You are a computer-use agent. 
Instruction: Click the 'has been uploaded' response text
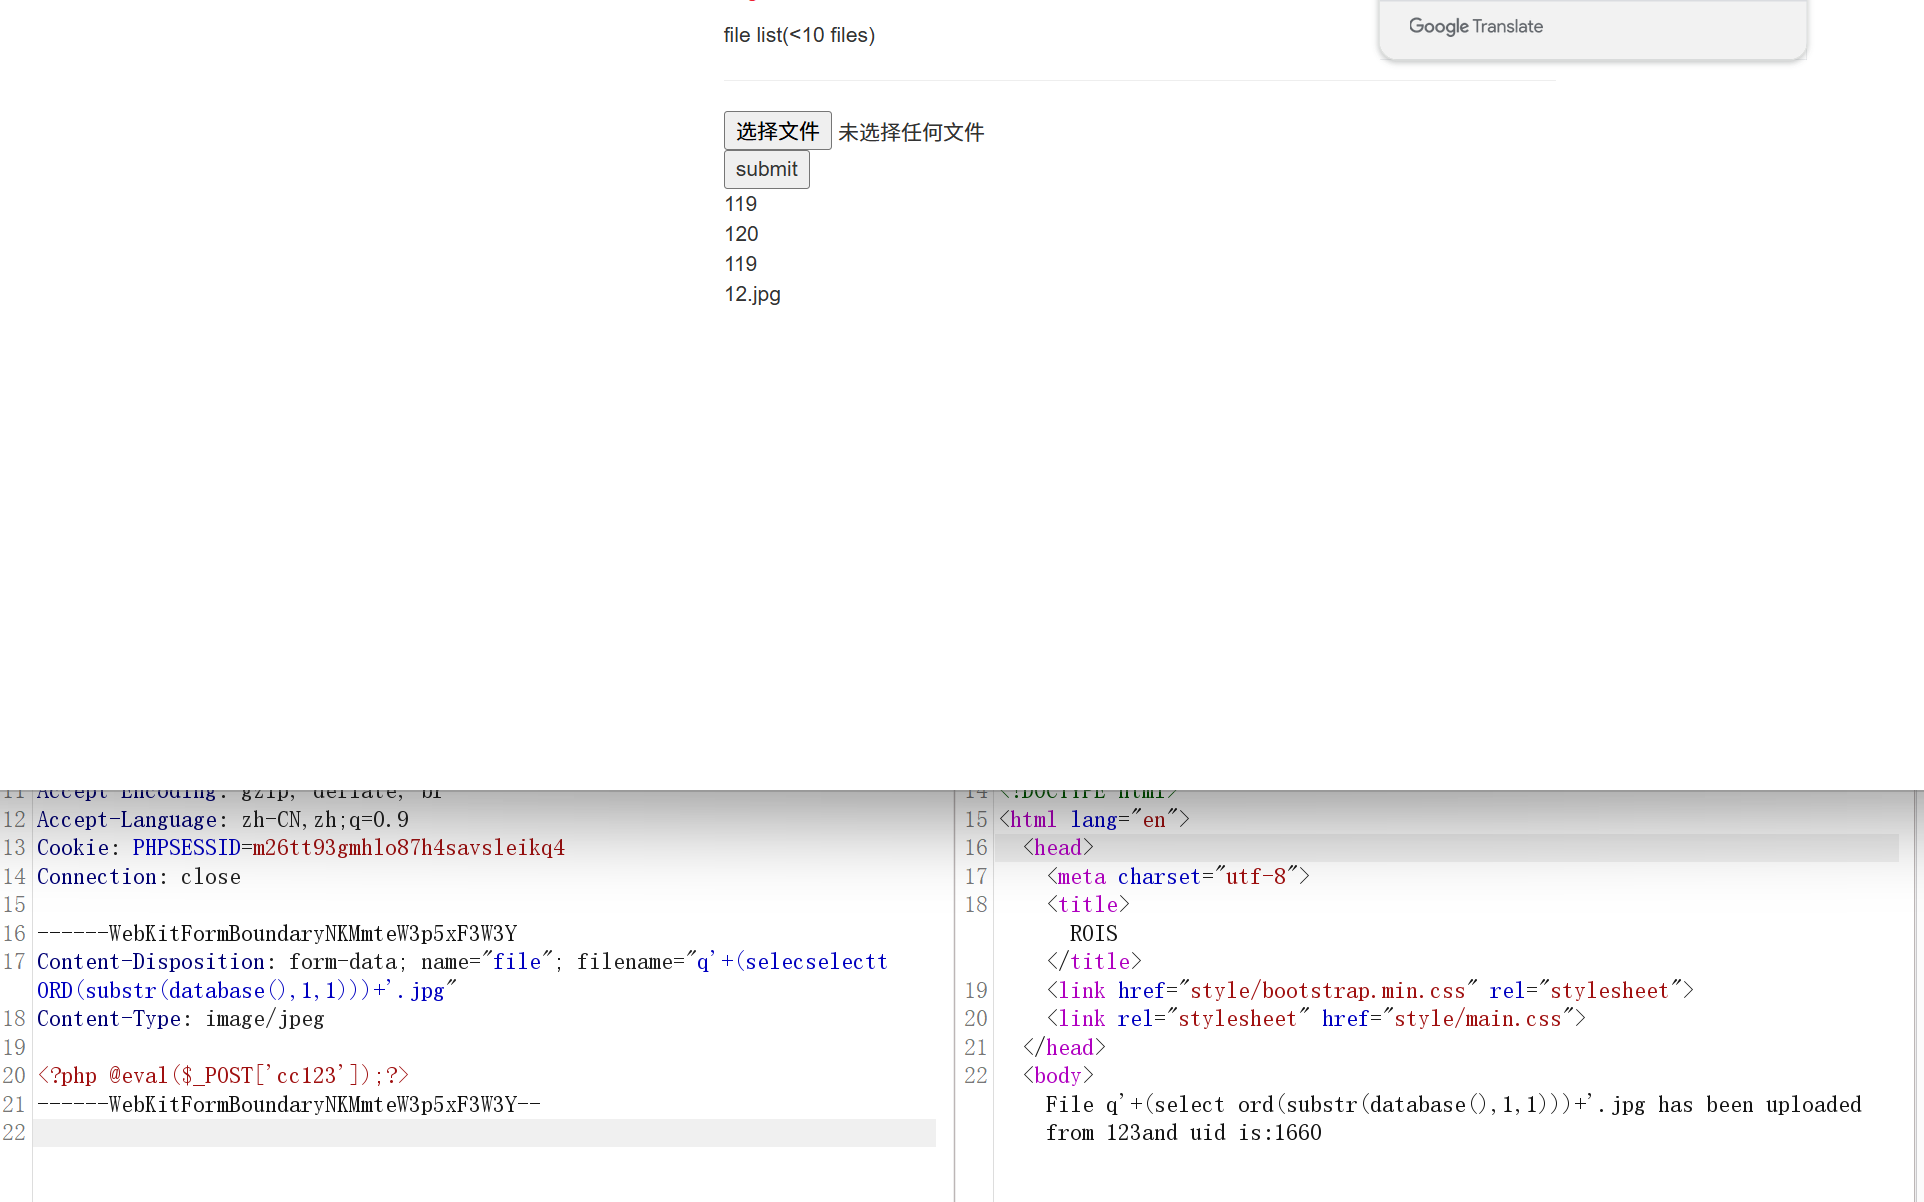(x=1759, y=1105)
